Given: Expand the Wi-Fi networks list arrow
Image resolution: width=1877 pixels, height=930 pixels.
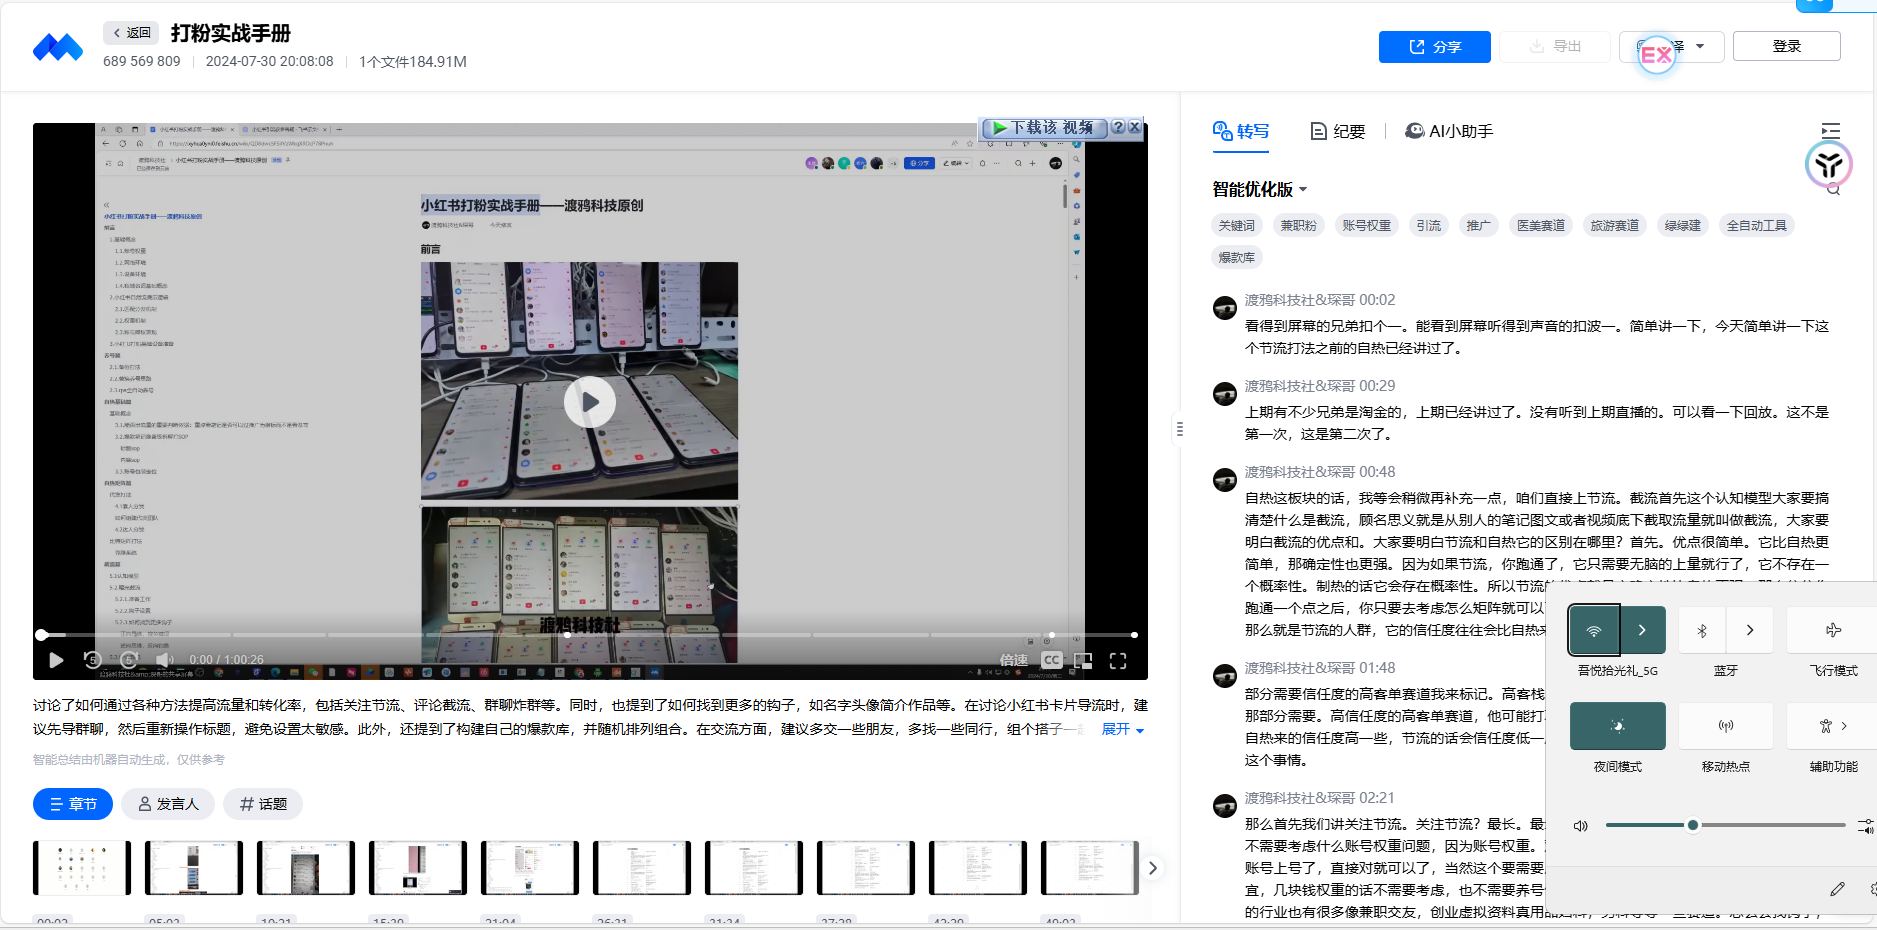Looking at the screenshot, I should (1642, 630).
